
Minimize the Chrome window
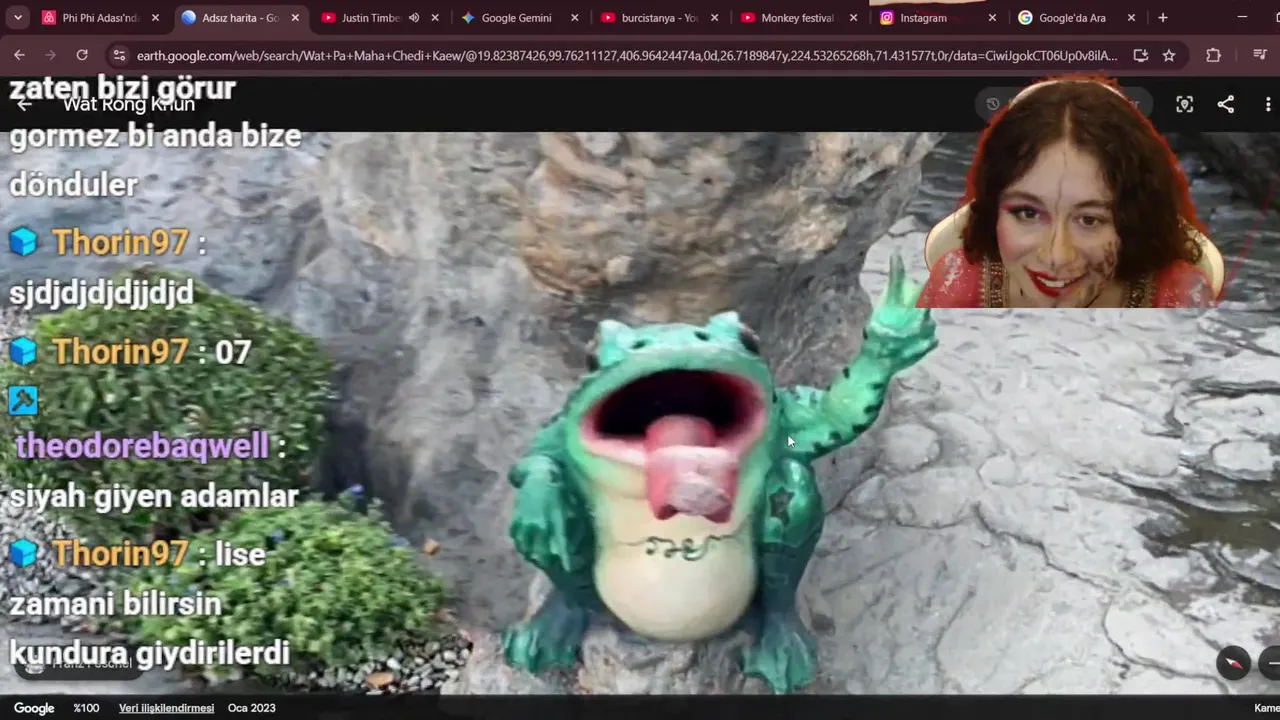[1242, 17]
